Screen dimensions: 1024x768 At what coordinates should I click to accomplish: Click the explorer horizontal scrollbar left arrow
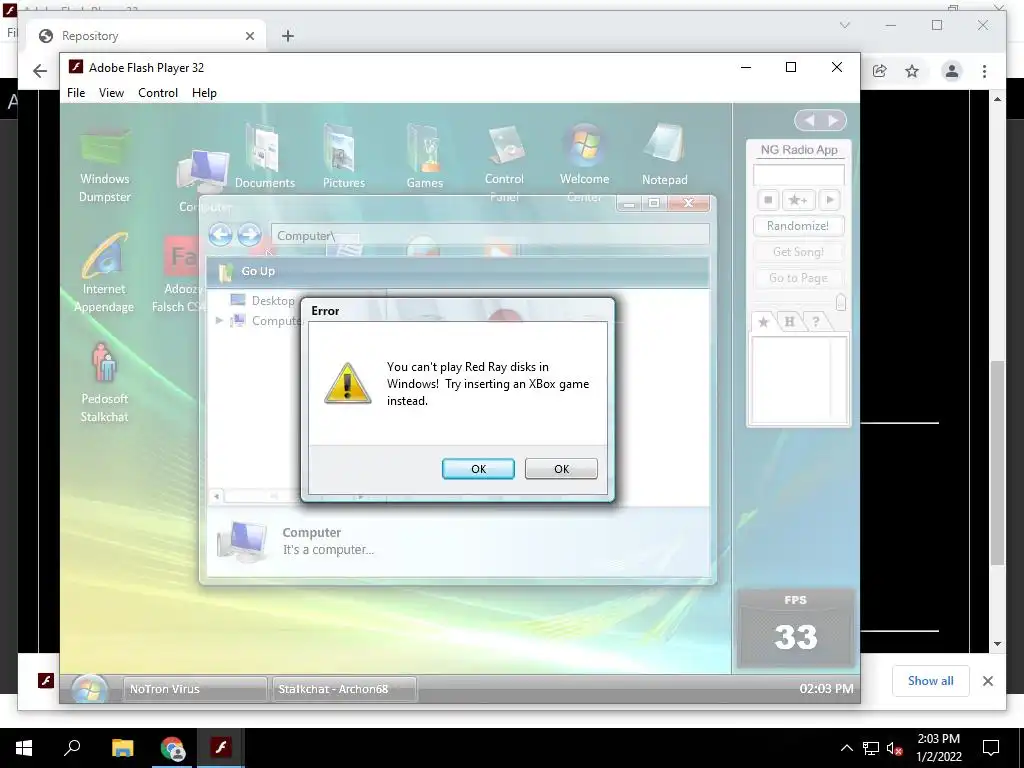(x=216, y=496)
